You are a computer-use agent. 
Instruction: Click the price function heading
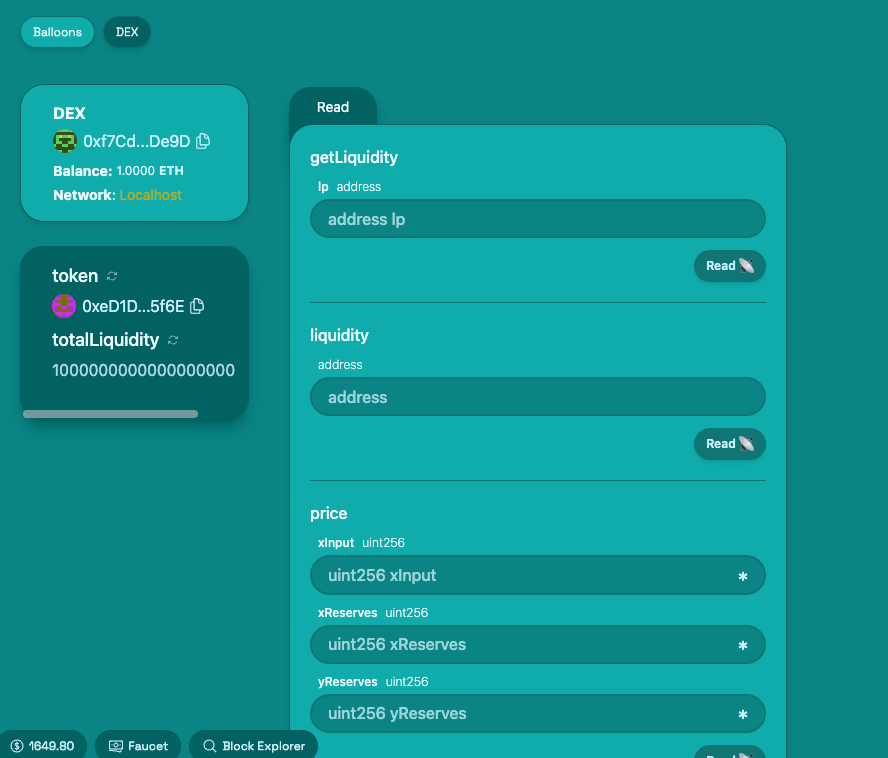pos(328,514)
